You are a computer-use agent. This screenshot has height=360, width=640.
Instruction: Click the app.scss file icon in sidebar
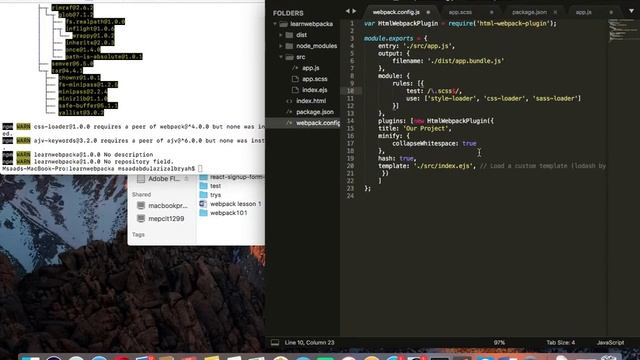pyautogui.click(x=295, y=79)
